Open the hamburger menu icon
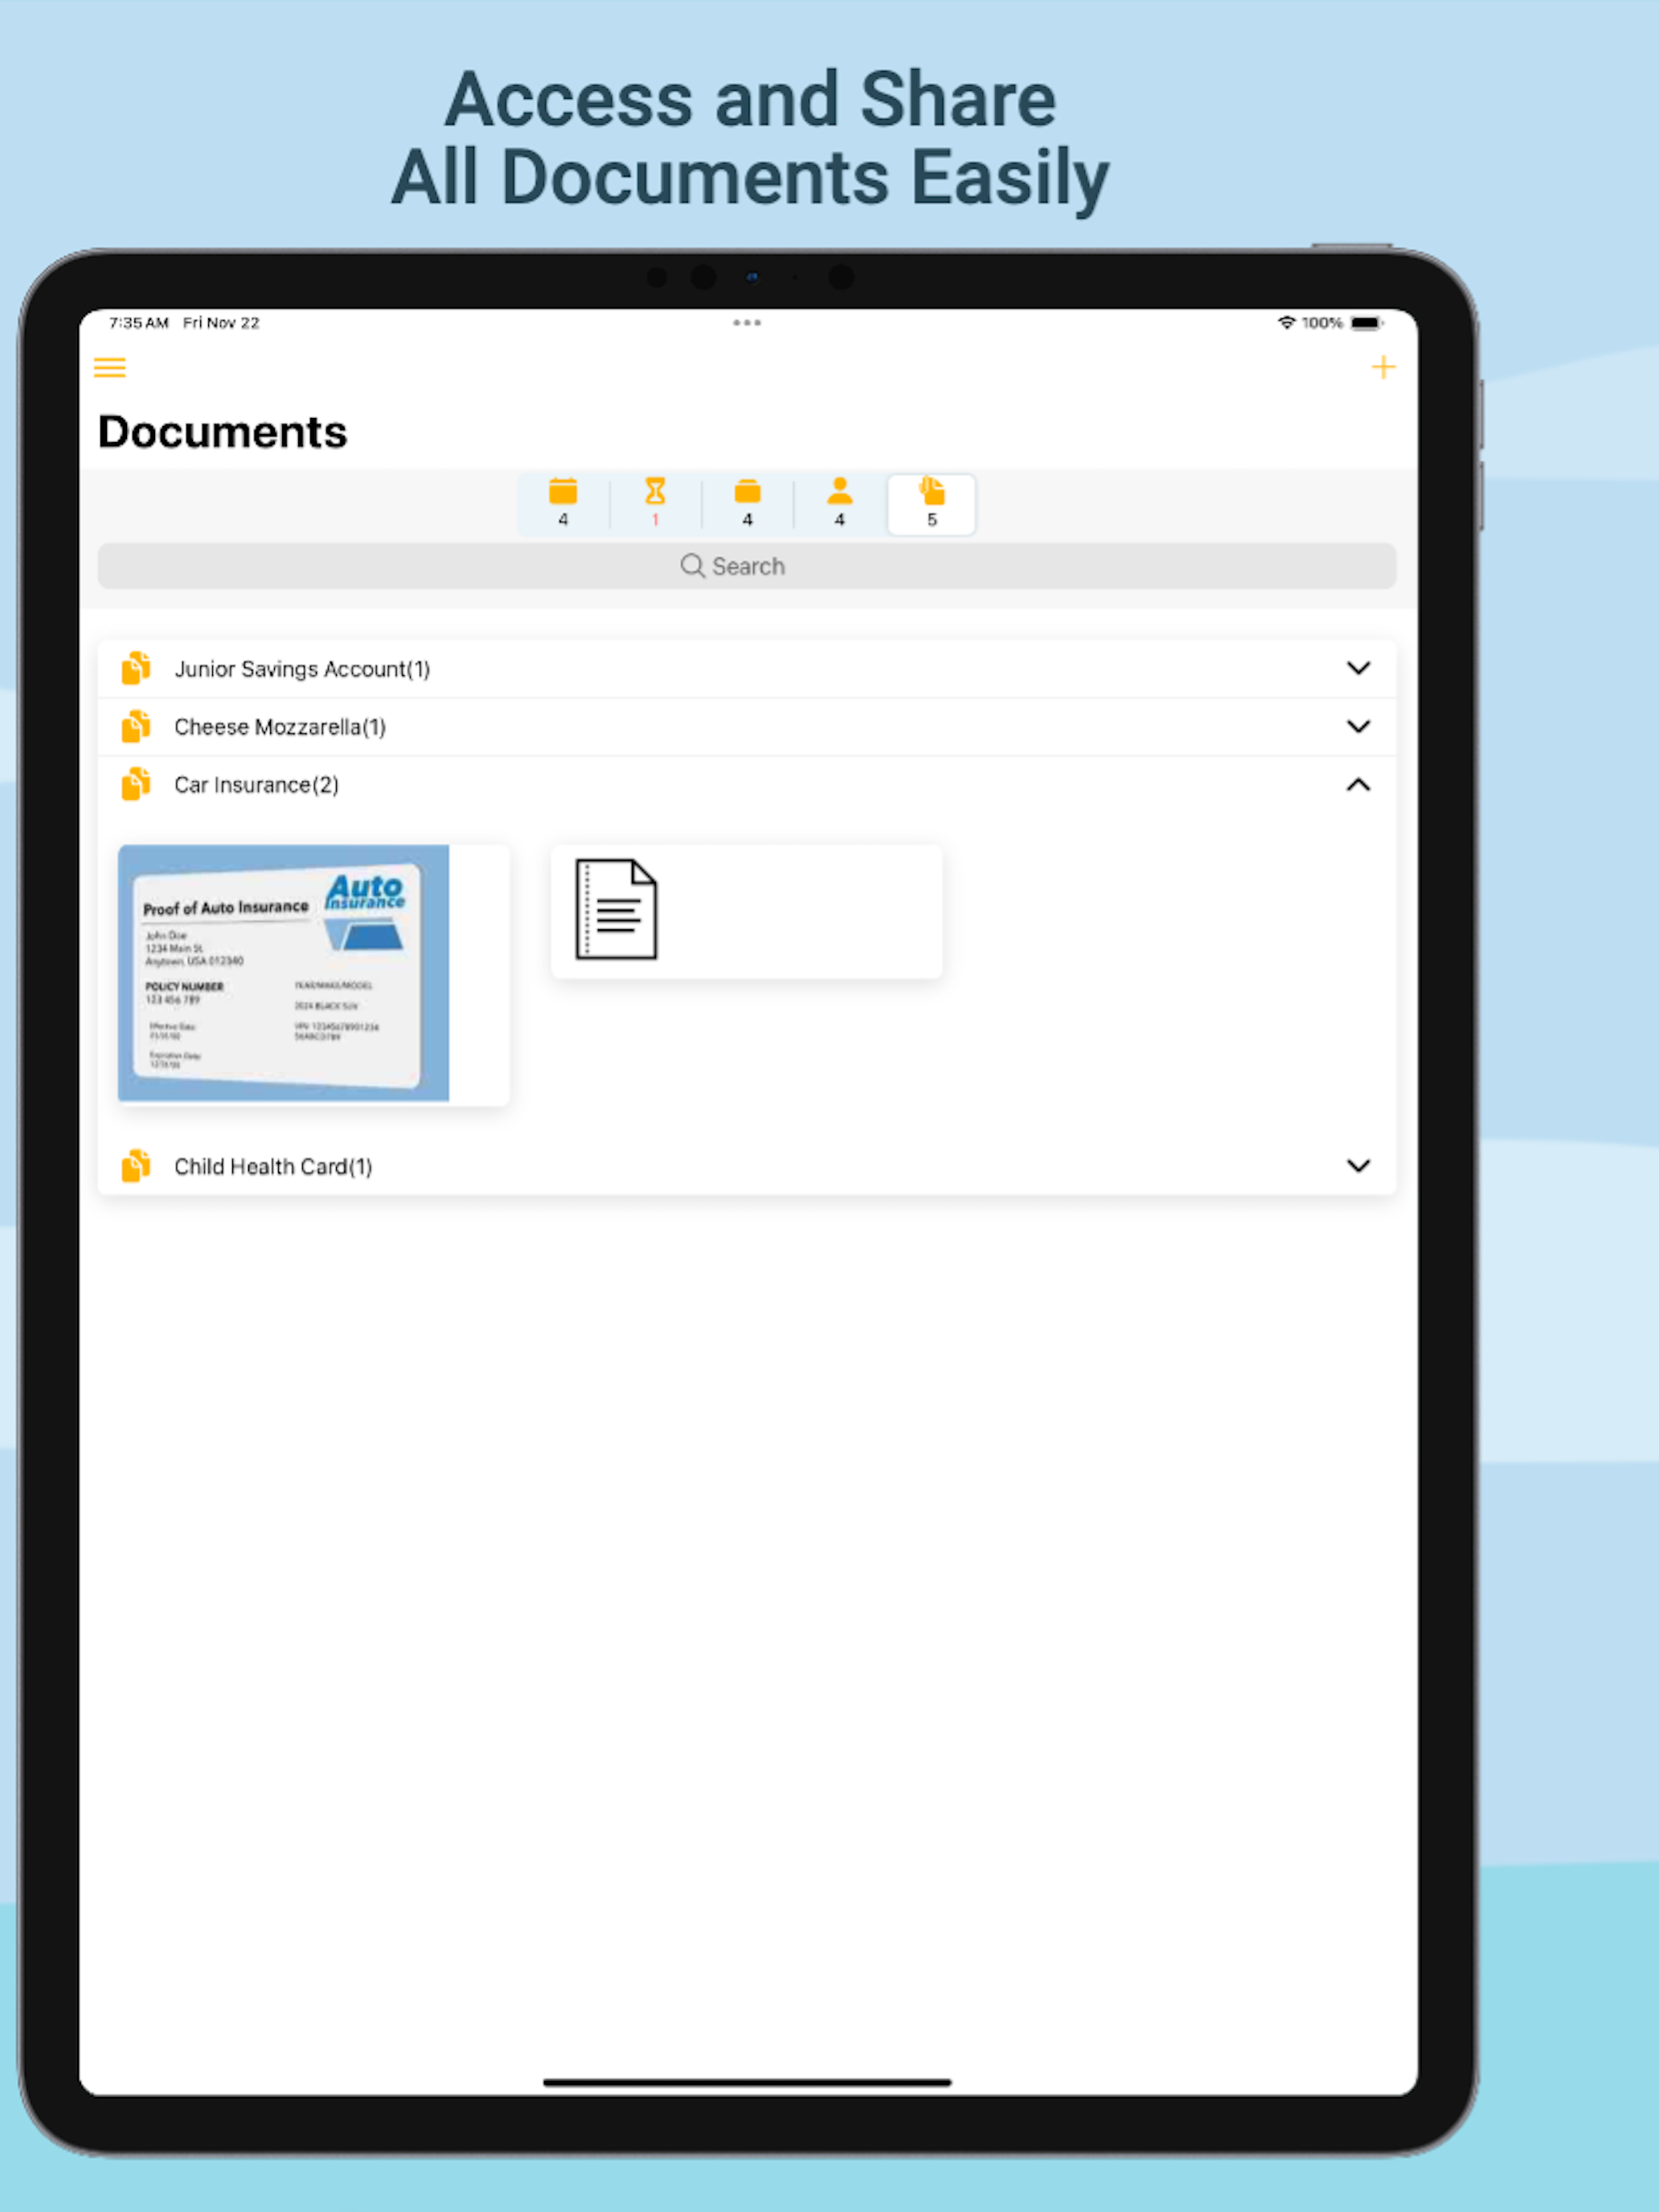The image size is (1659, 2212). pyautogui.click(x=110, y=368)
